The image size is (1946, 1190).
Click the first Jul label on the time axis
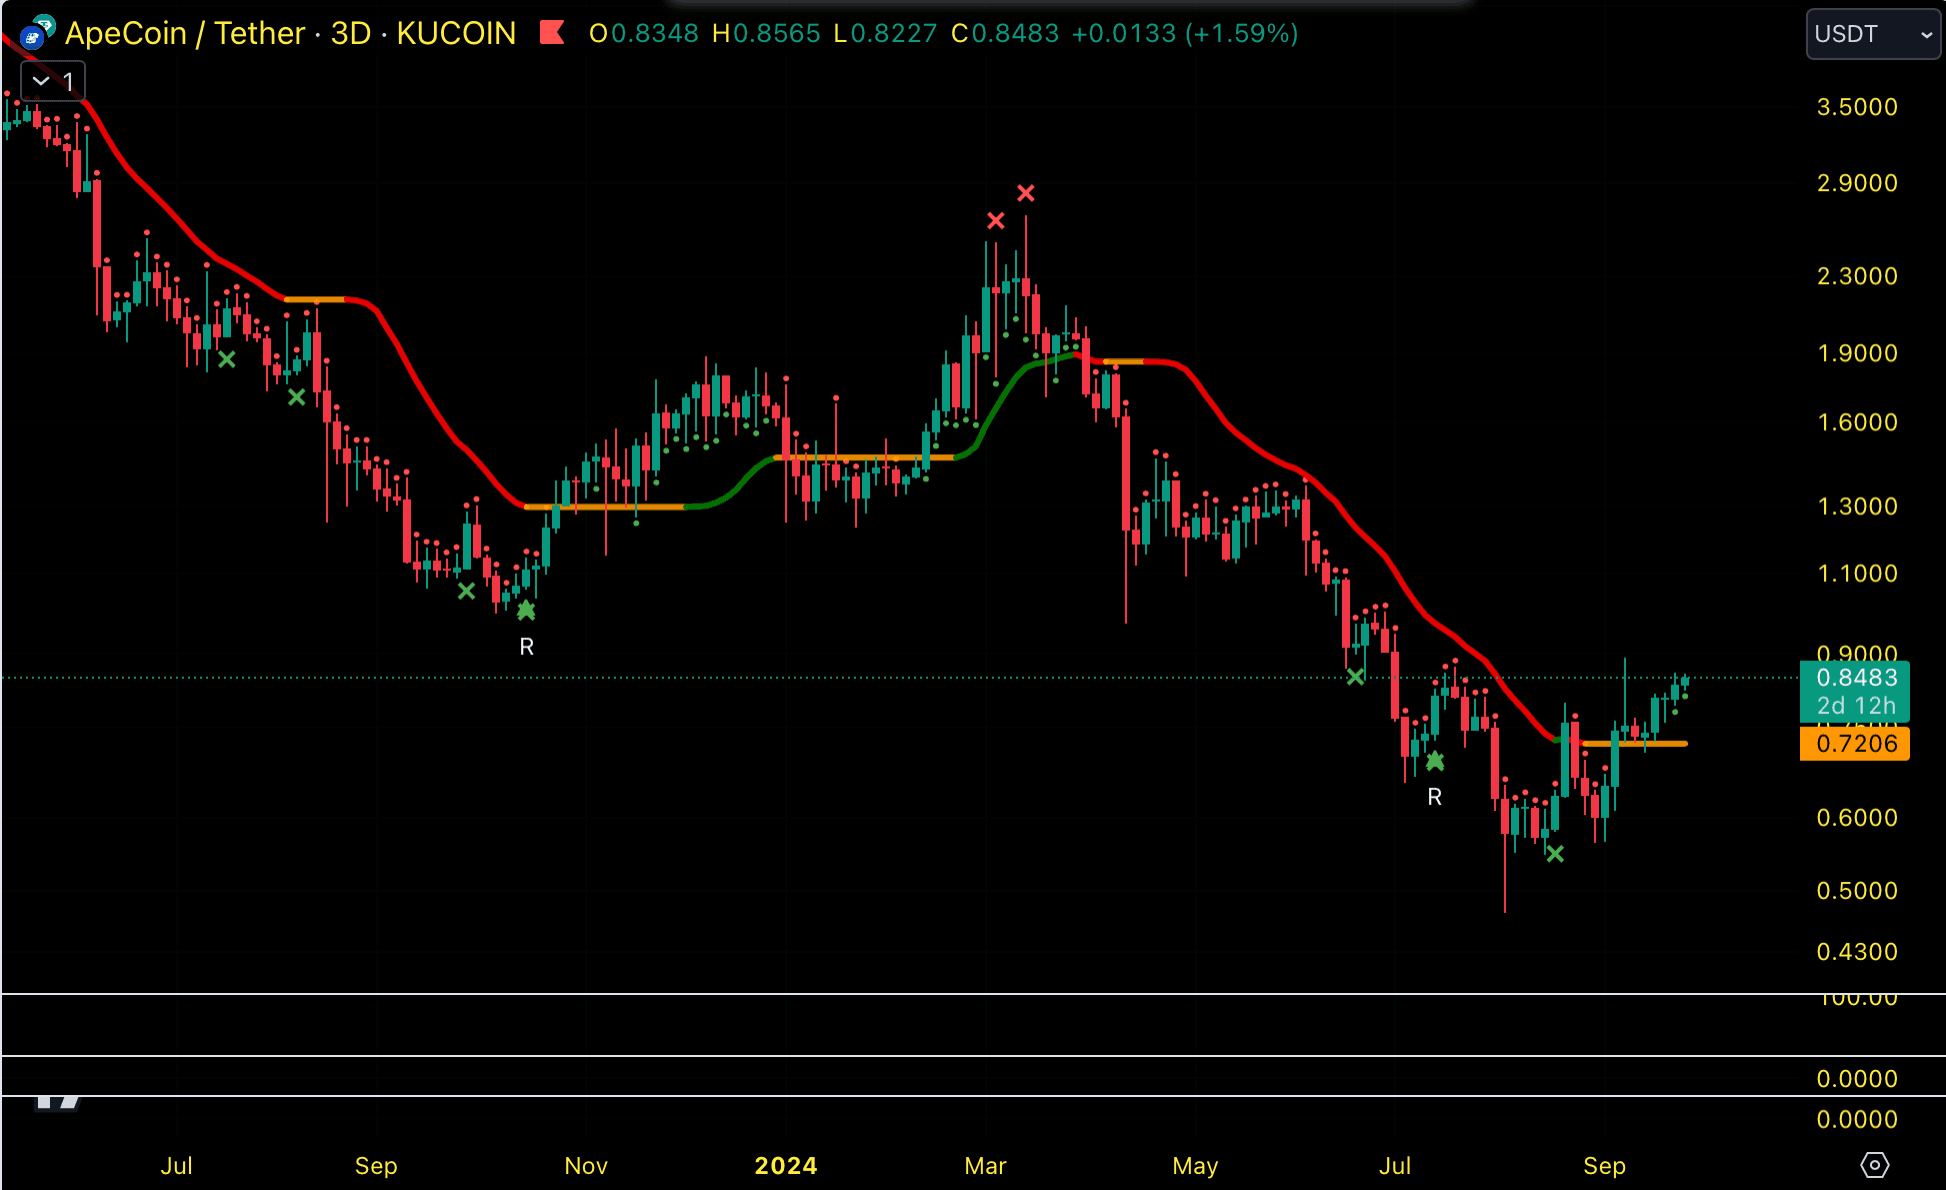pyautogui.click(x=176, y=1166)
